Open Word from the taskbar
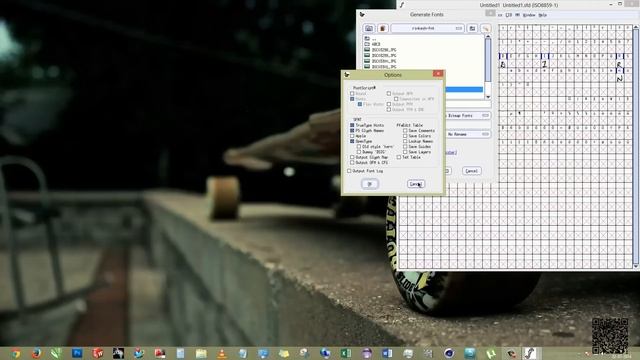Screen dimensions: 640x360 coord(387,353)
